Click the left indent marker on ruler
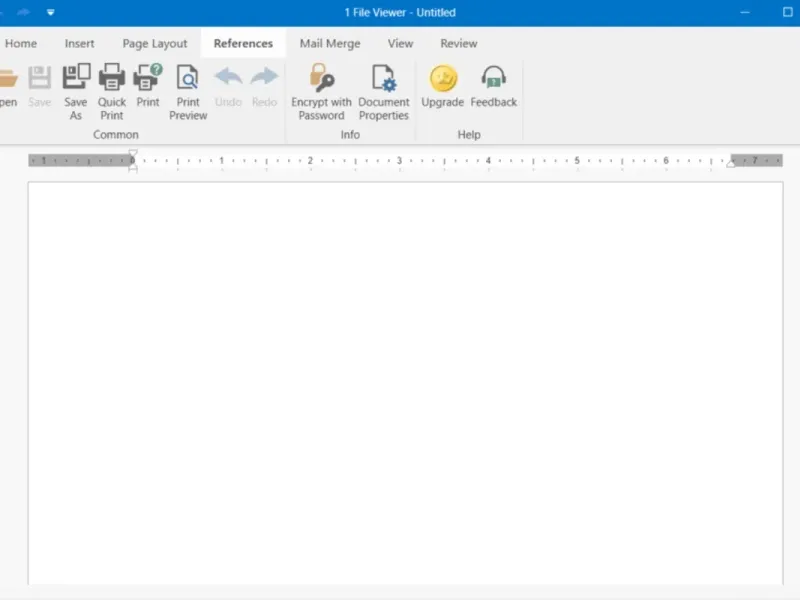 click(133, 161)
